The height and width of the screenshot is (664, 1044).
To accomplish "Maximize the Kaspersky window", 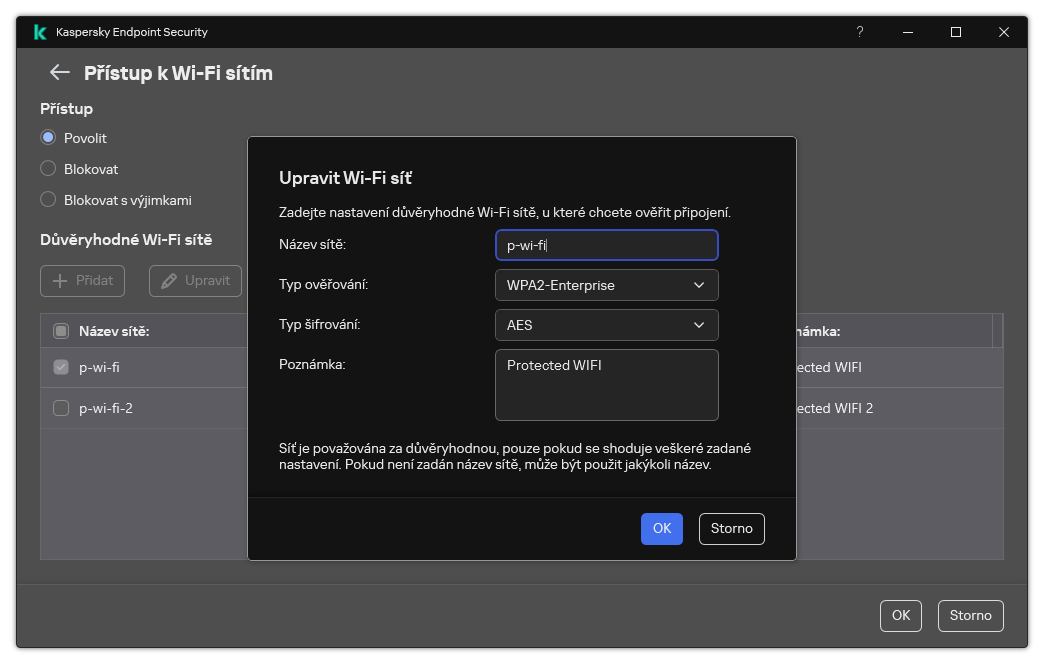I will coord(955,32).
